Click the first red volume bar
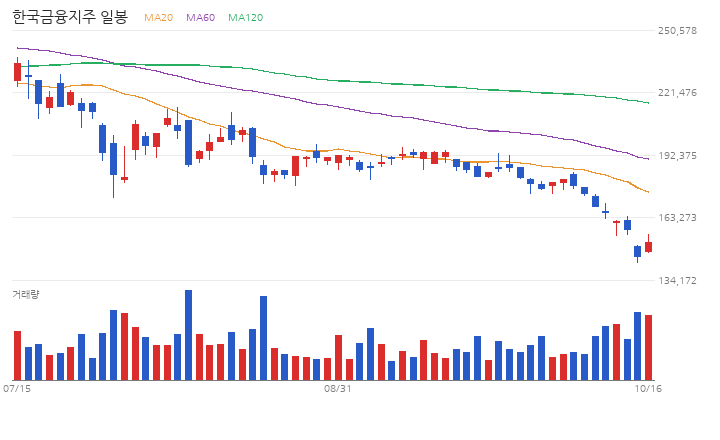 [17, 355]
